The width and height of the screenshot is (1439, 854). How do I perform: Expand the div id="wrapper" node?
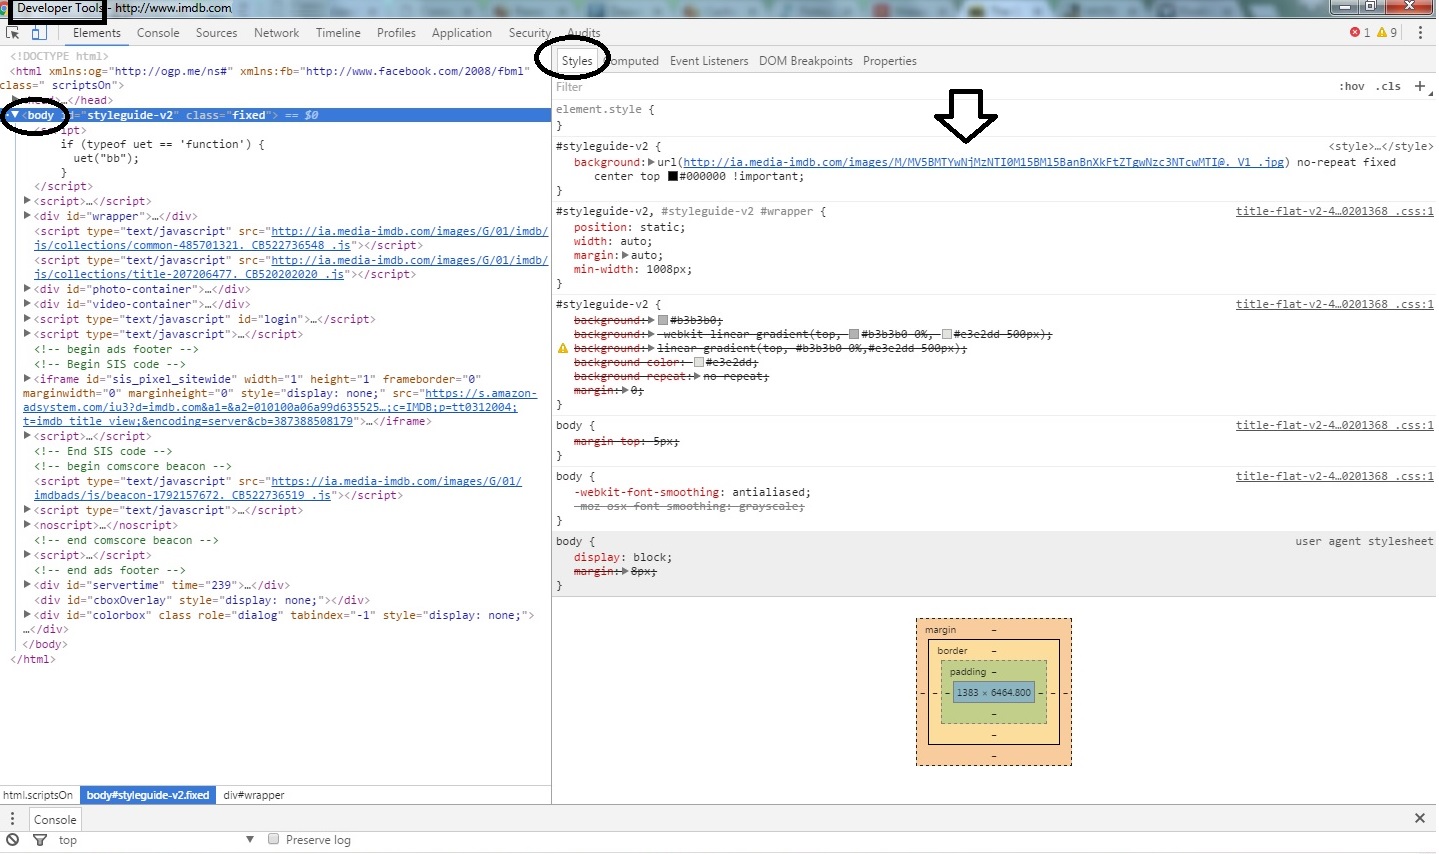click(x=27, y=216)
